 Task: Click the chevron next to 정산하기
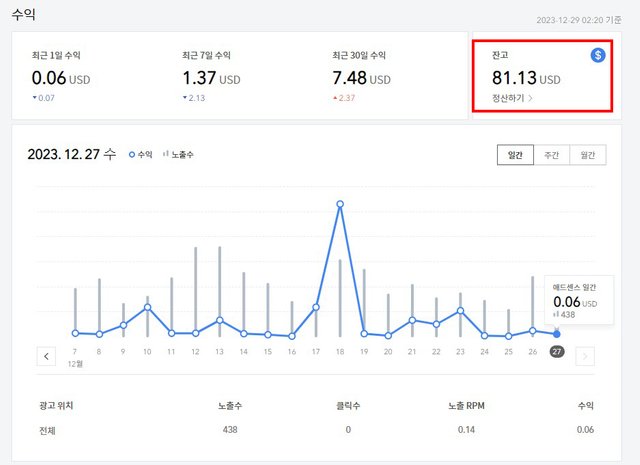coord(530,98)
